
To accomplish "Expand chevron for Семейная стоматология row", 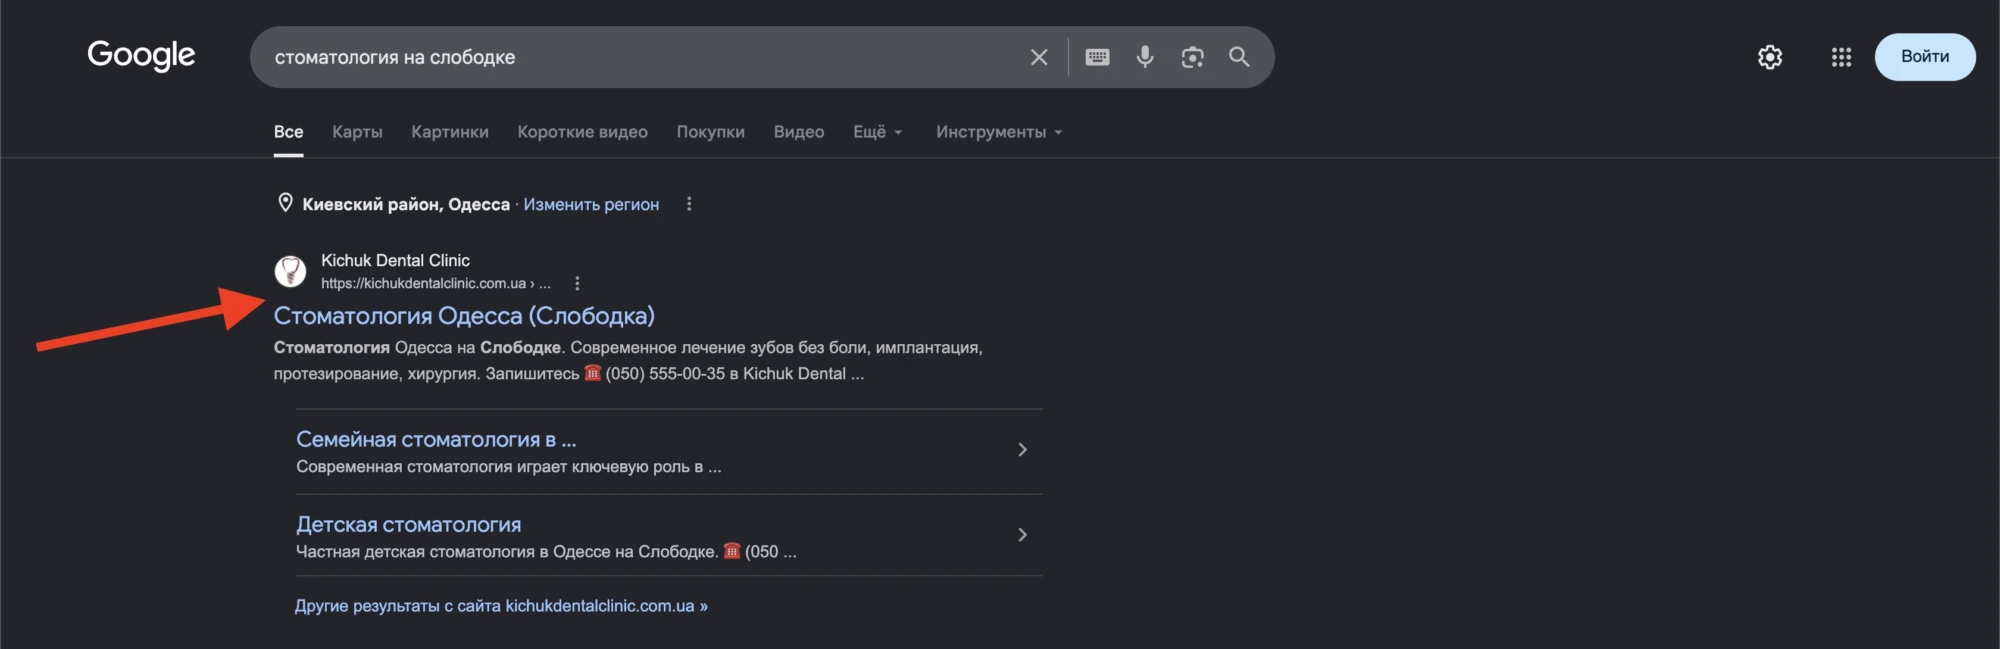I will (1022, 450).
